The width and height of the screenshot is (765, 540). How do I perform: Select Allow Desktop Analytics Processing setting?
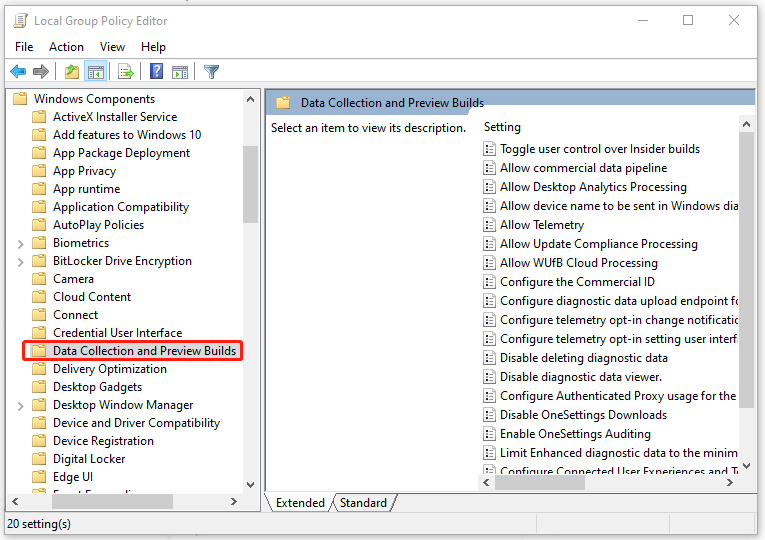coord(593,187)
